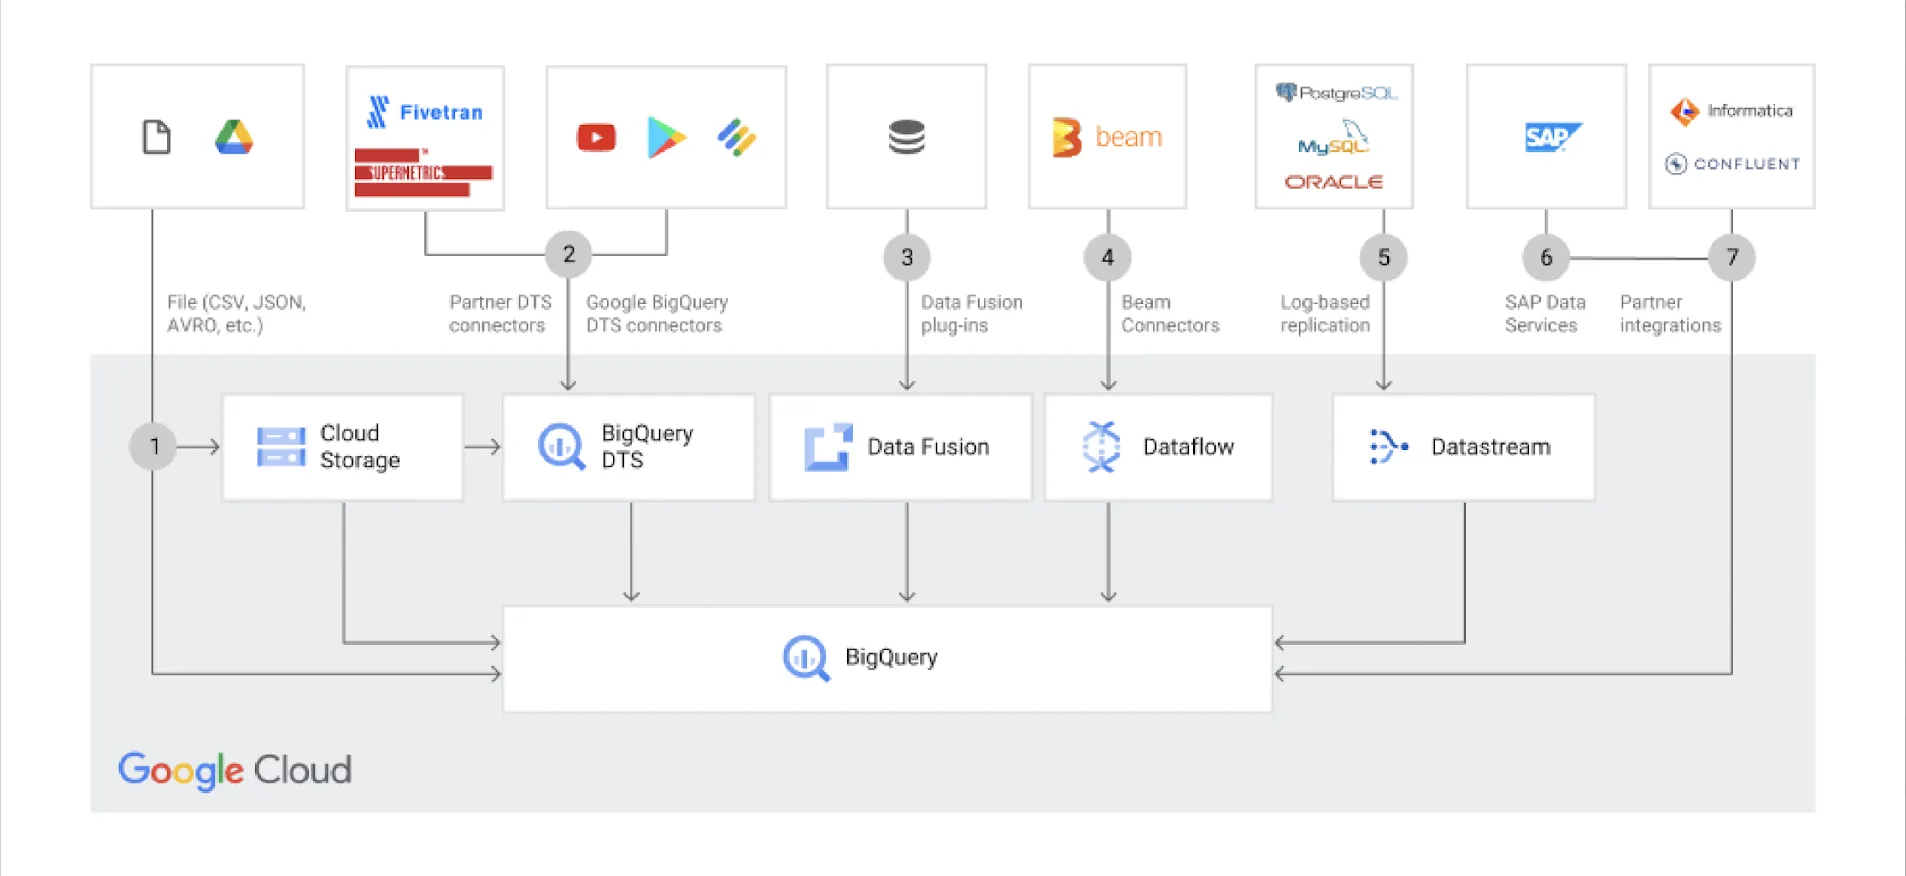Click the Google Ads striped icon
This screenshot has height=876, width=1906.
coord(737,137)
